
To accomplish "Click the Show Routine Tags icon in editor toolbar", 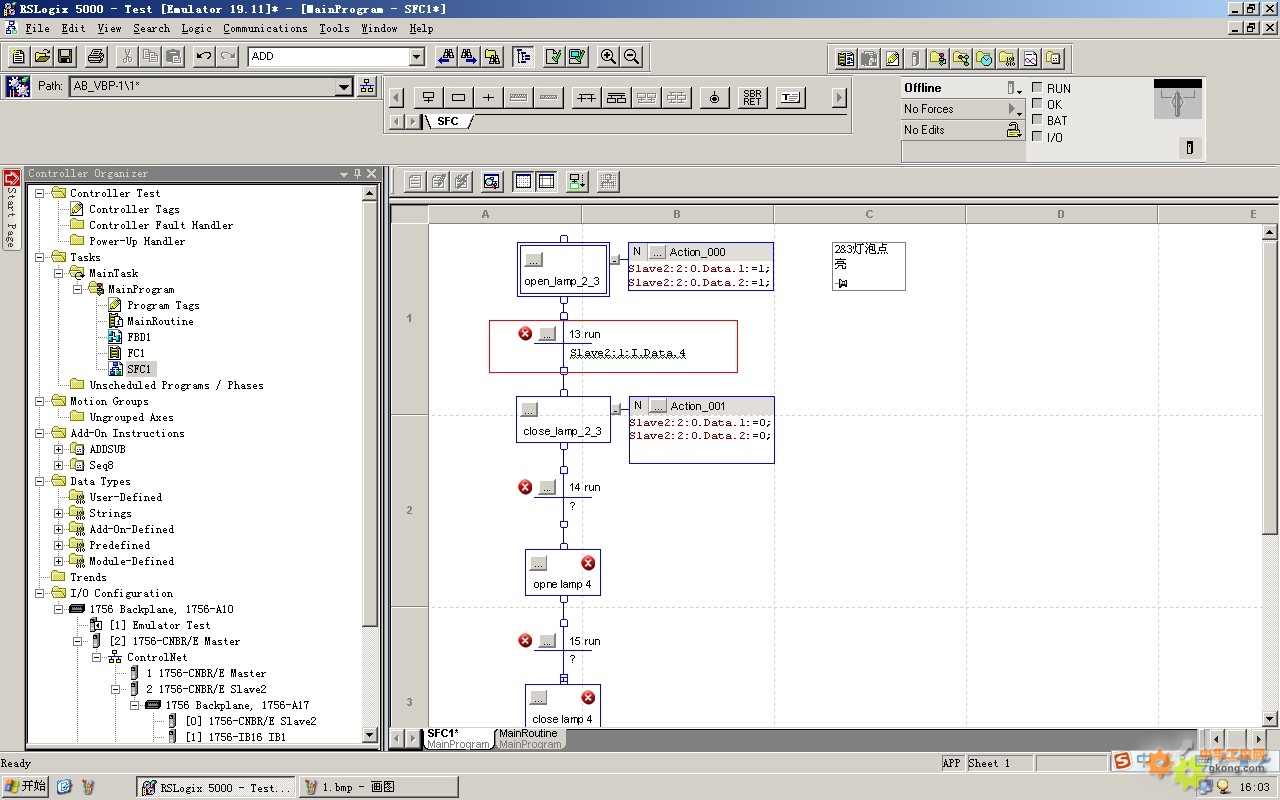I will tap(491, 181).
